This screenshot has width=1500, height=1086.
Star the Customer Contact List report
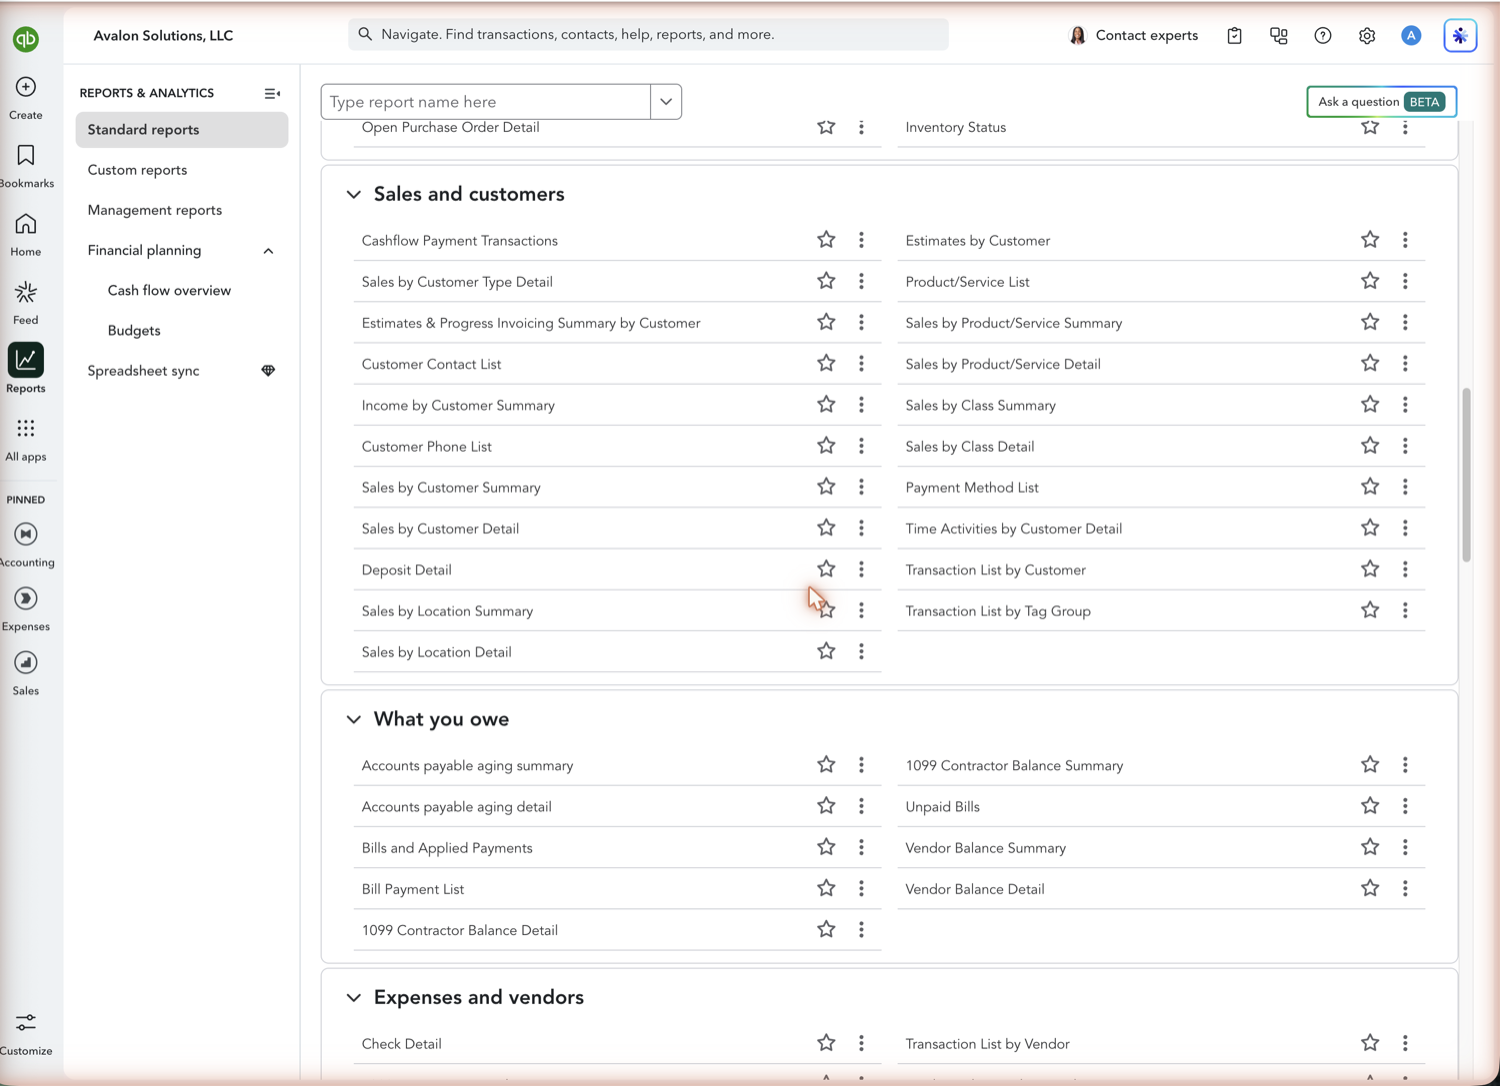(x=826, y=363)
